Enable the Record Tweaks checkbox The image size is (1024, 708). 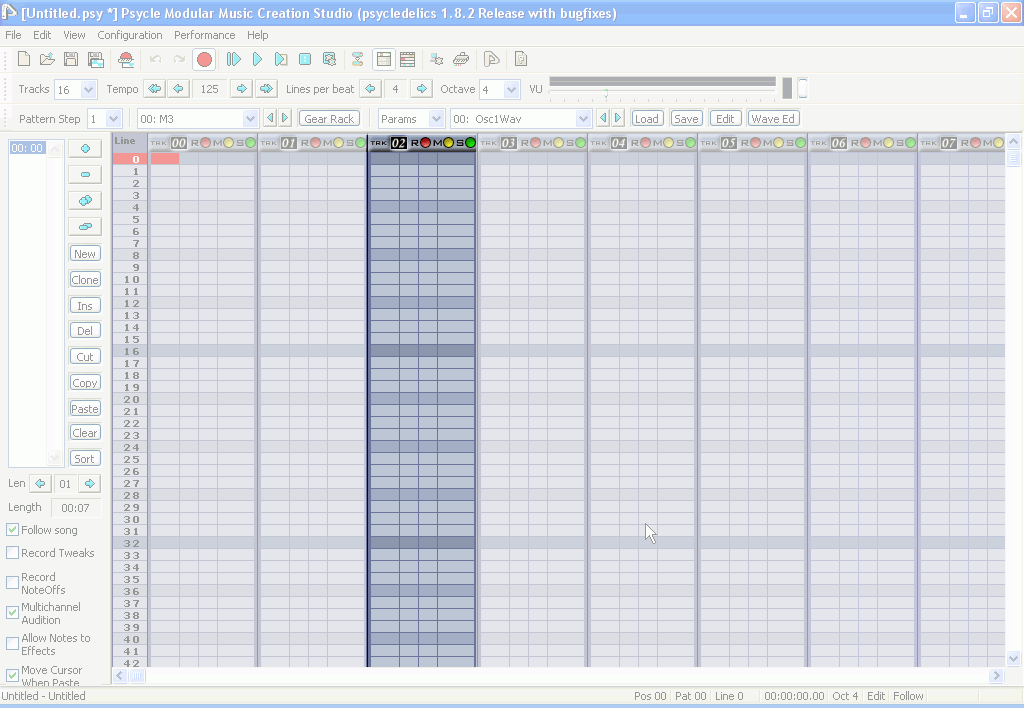[x=12, y=553]
